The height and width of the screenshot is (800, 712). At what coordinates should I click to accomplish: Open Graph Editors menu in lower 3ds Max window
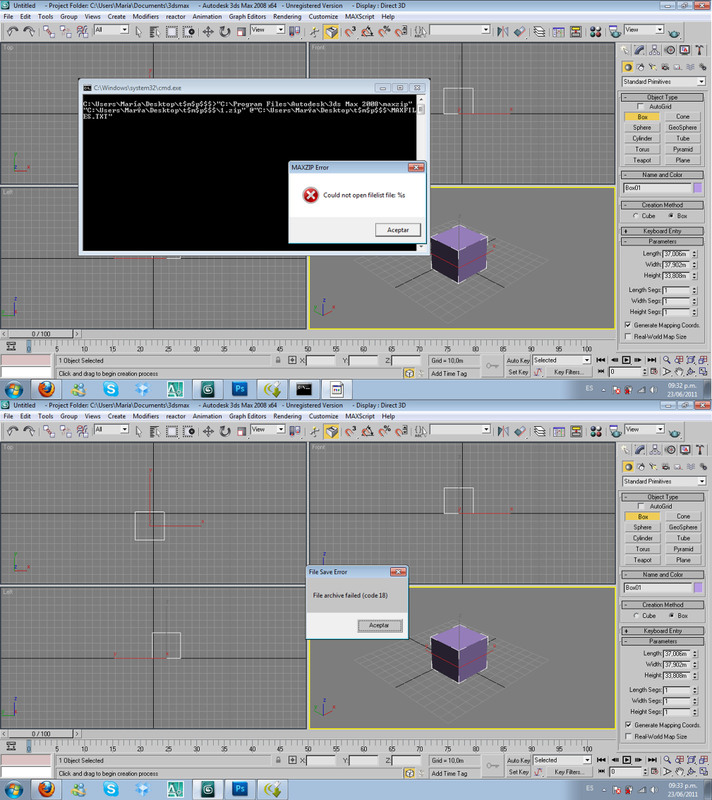click(247, 416)
